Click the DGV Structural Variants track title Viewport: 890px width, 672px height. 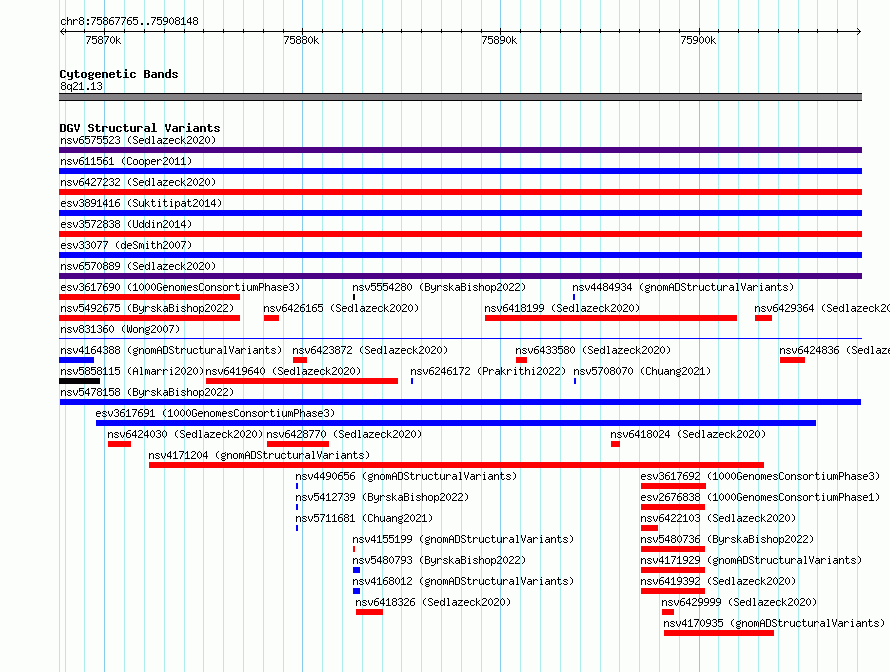140,128
